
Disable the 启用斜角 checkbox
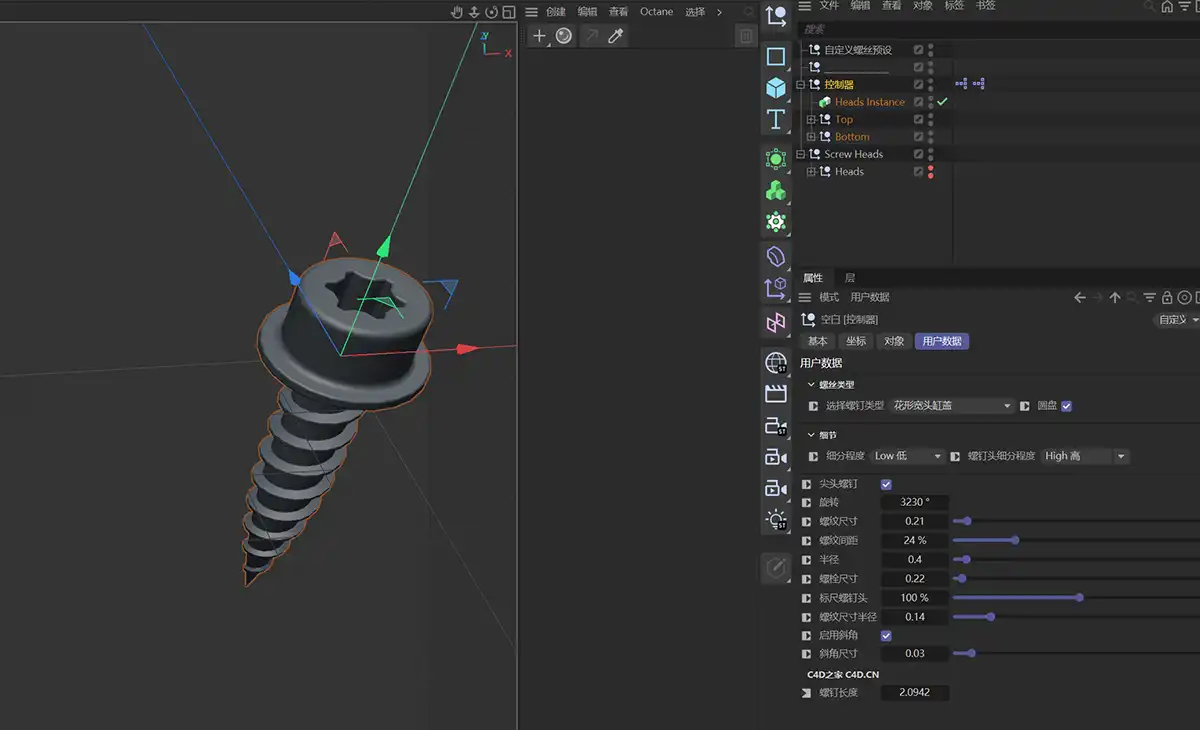[886, 635]
